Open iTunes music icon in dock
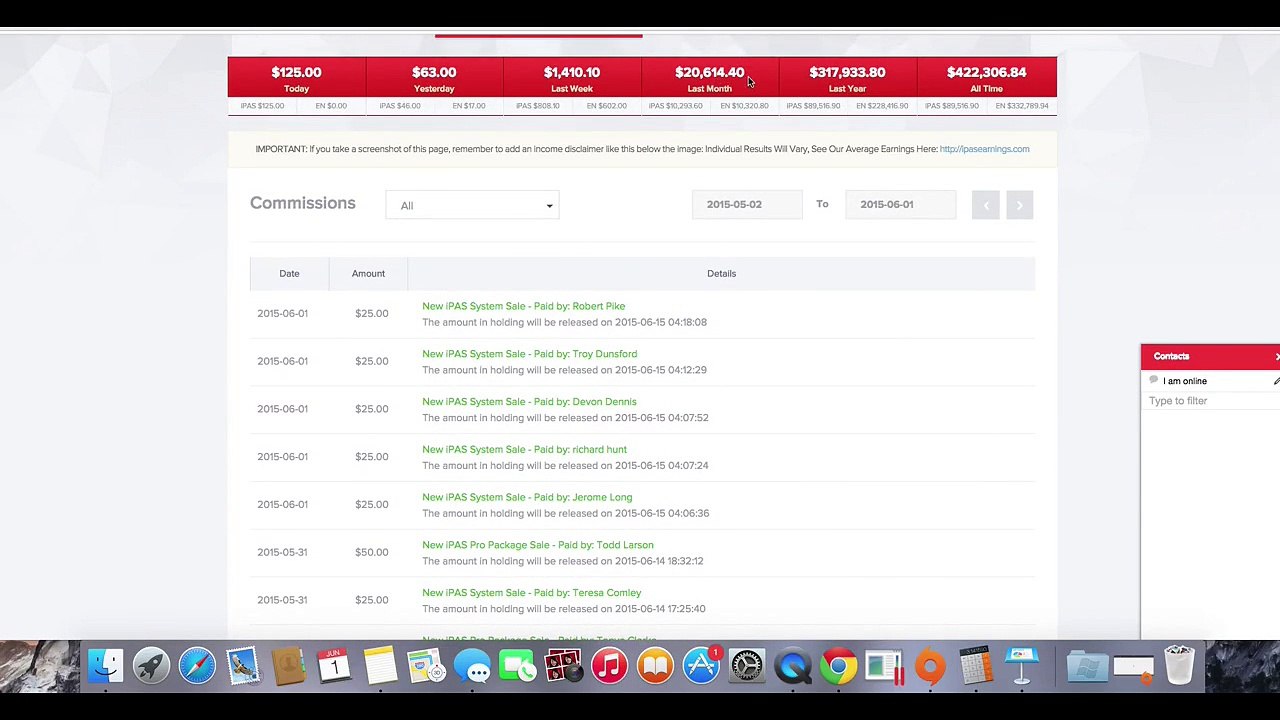Screen dimensions: 1280x720 (x=609, y=666)
